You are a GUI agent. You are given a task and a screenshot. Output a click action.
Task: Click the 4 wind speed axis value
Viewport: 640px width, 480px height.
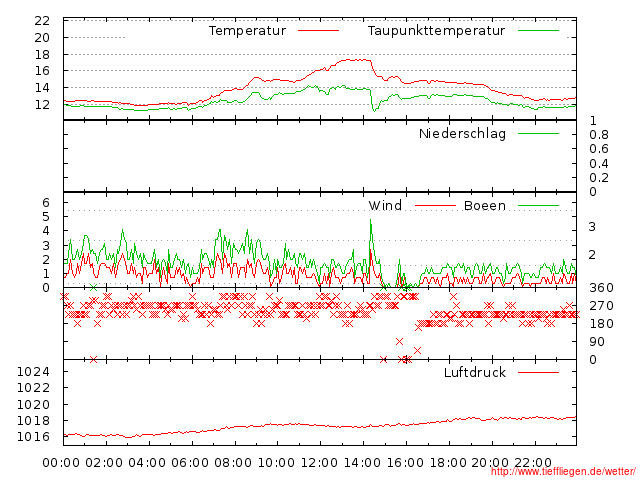pos(46,231)
